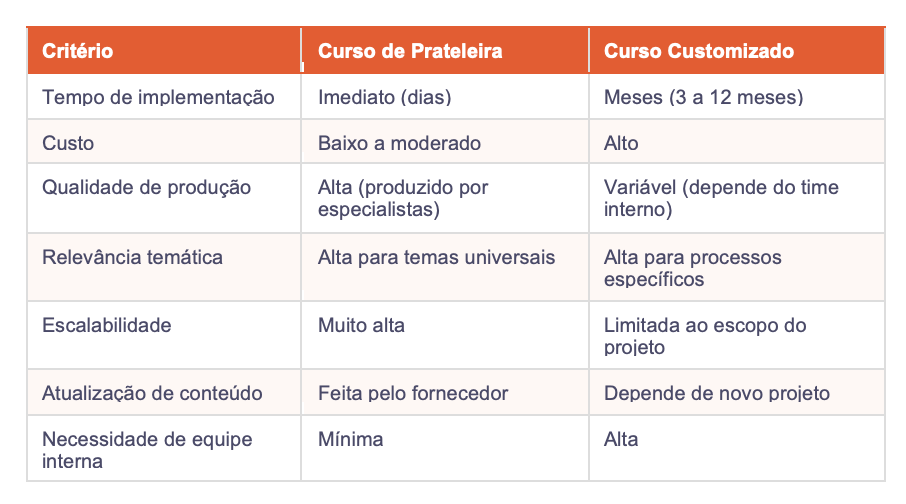Click the "Imediato (dias)" cell
This screenshot has height=504, width=906.
[x=385, y=98]
